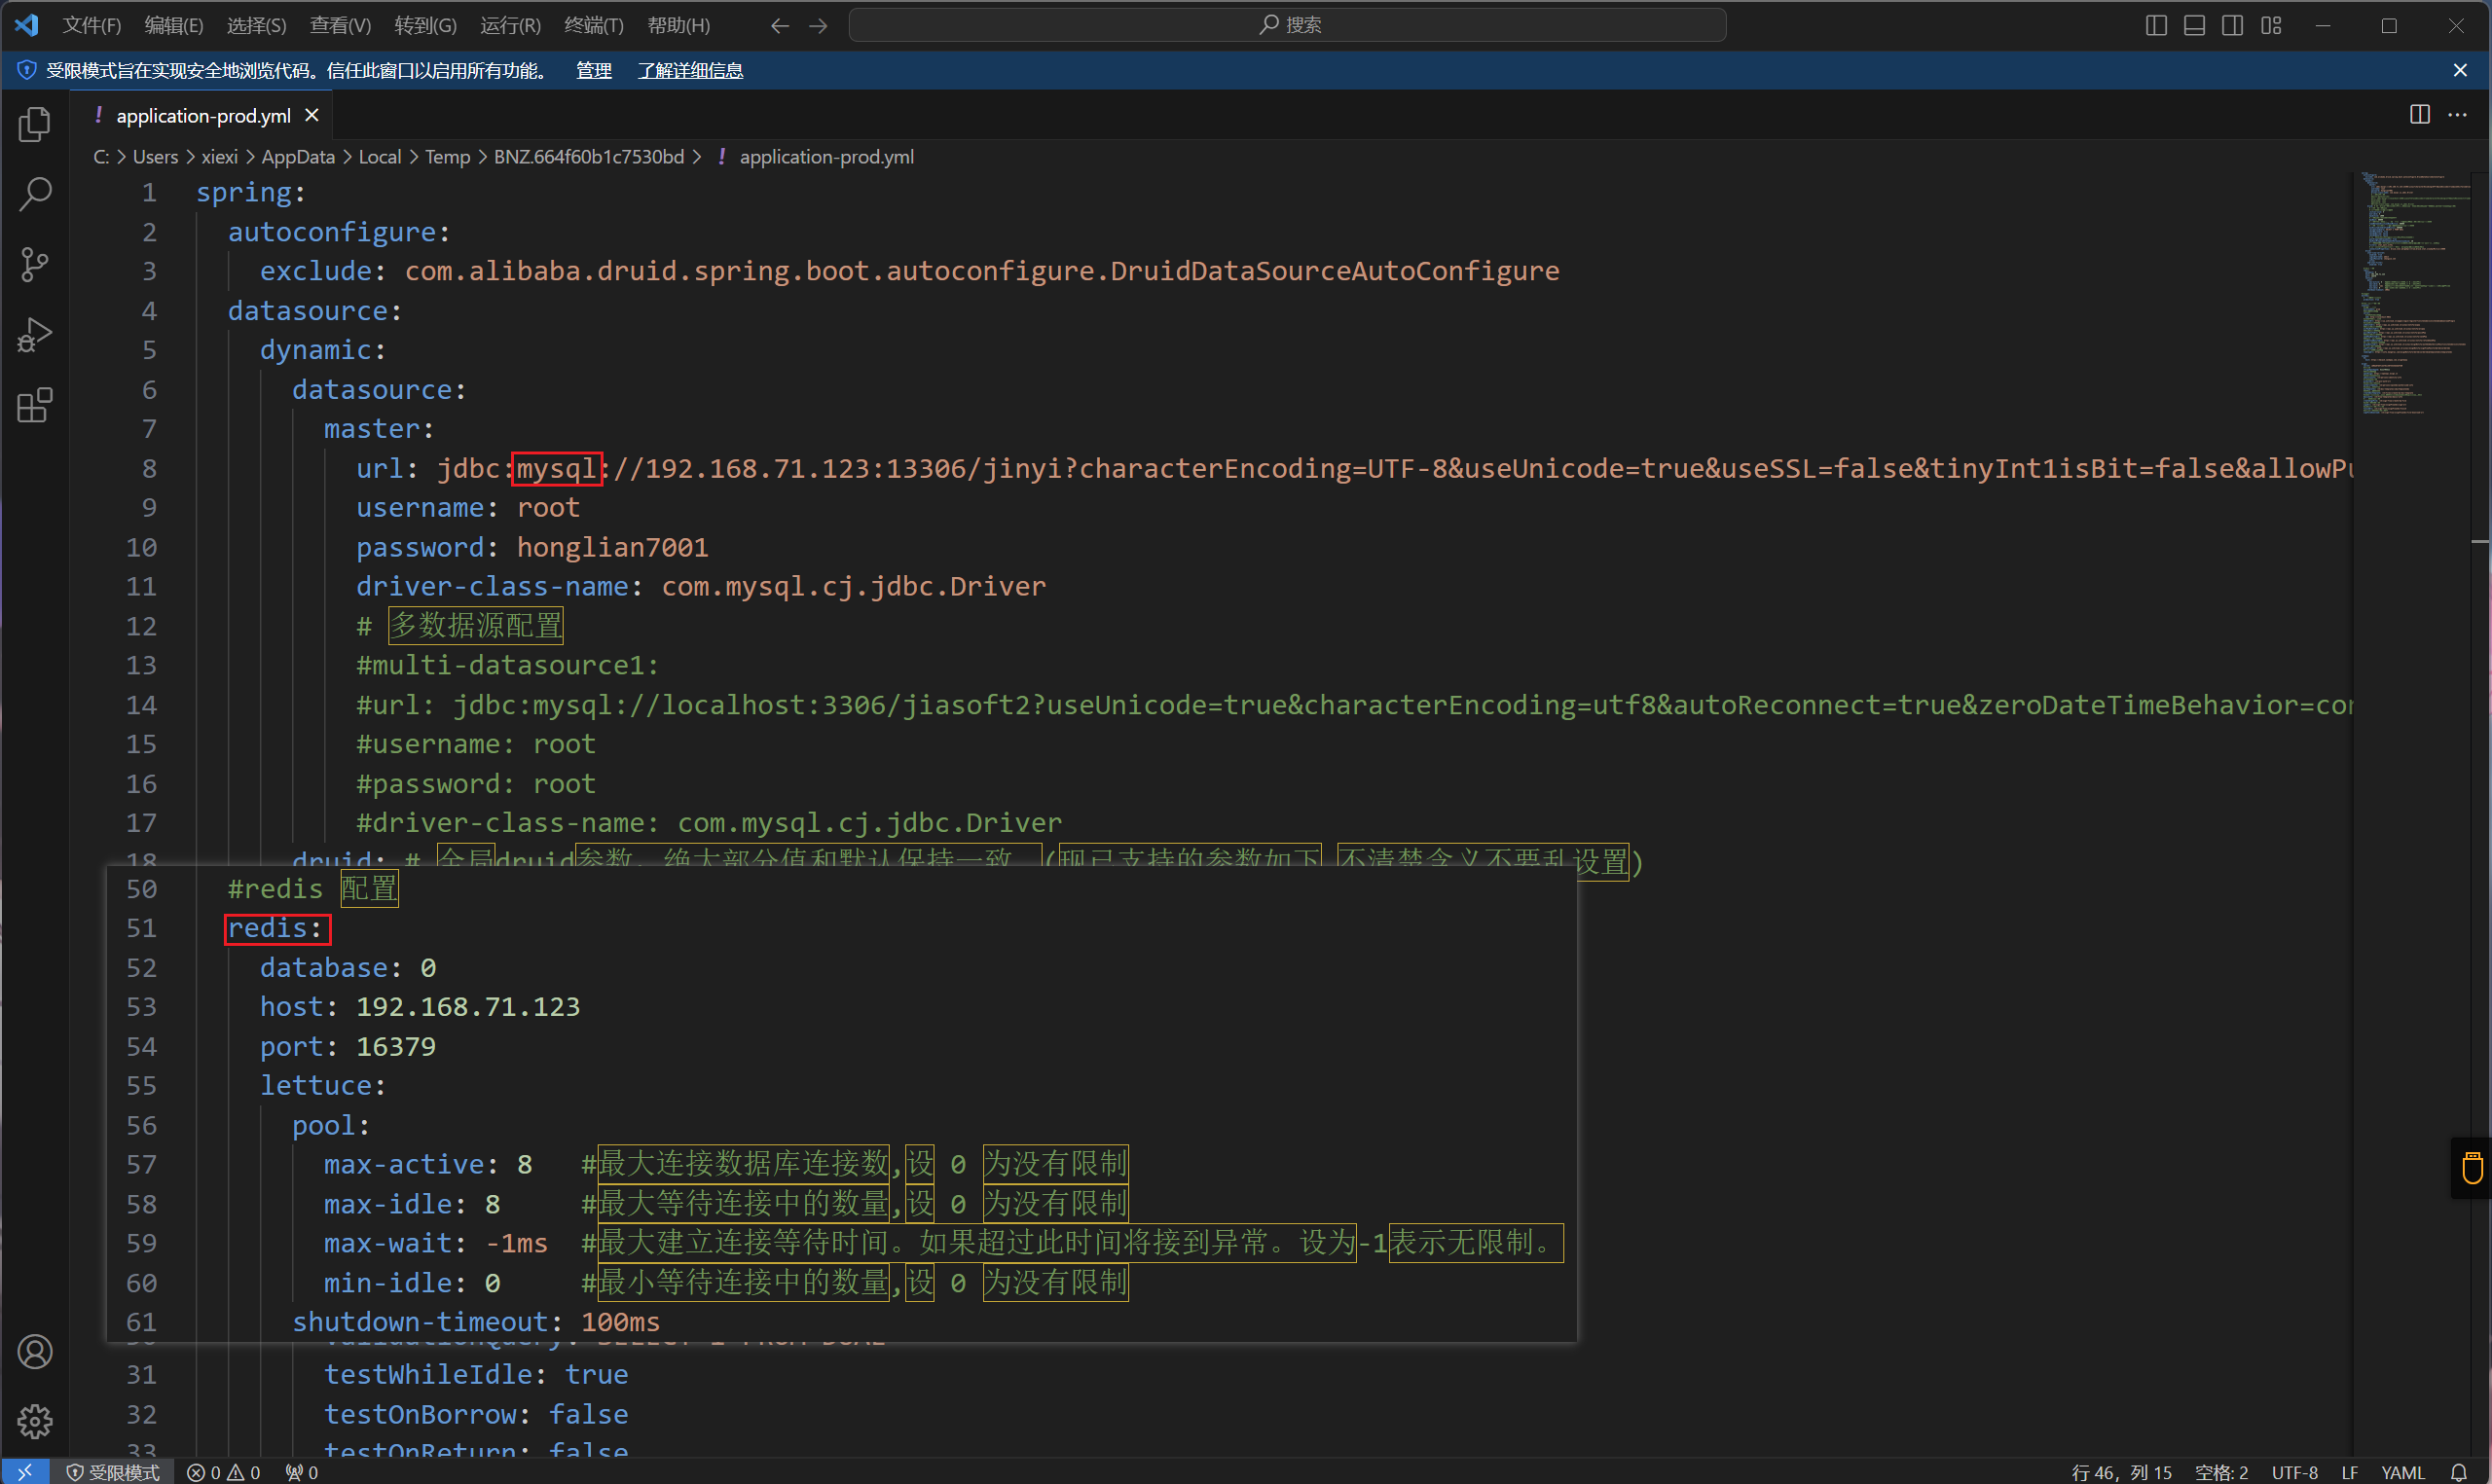Open the Search view in activity bar
This screenshot has width=2492, height=1484.
[35, 194]
